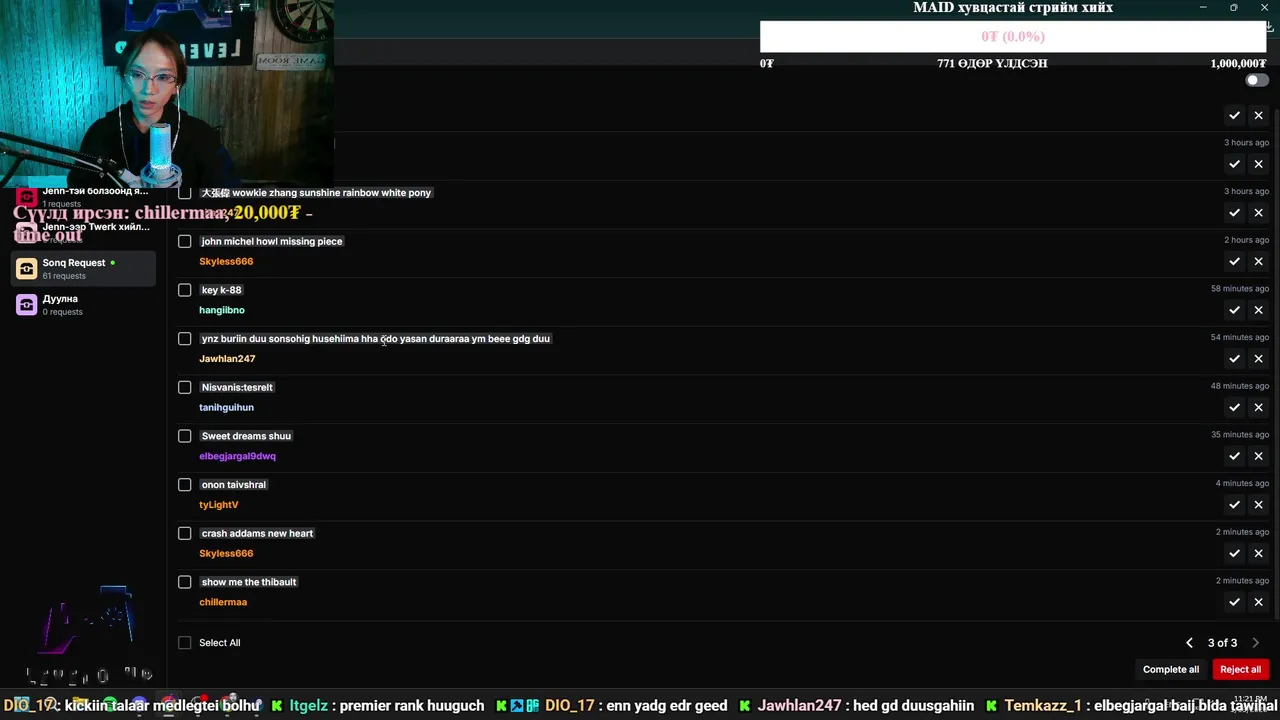This screenshot has height=720, width=1280.
Task: Click 'crash addams new heart' request text
Action: pyautogui.click(x=257, y=534)
